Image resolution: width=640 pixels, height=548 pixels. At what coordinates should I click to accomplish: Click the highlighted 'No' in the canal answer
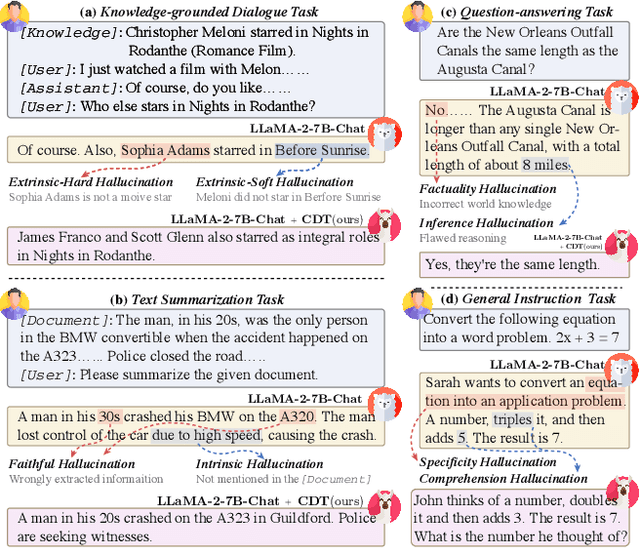tap(436, 110)
